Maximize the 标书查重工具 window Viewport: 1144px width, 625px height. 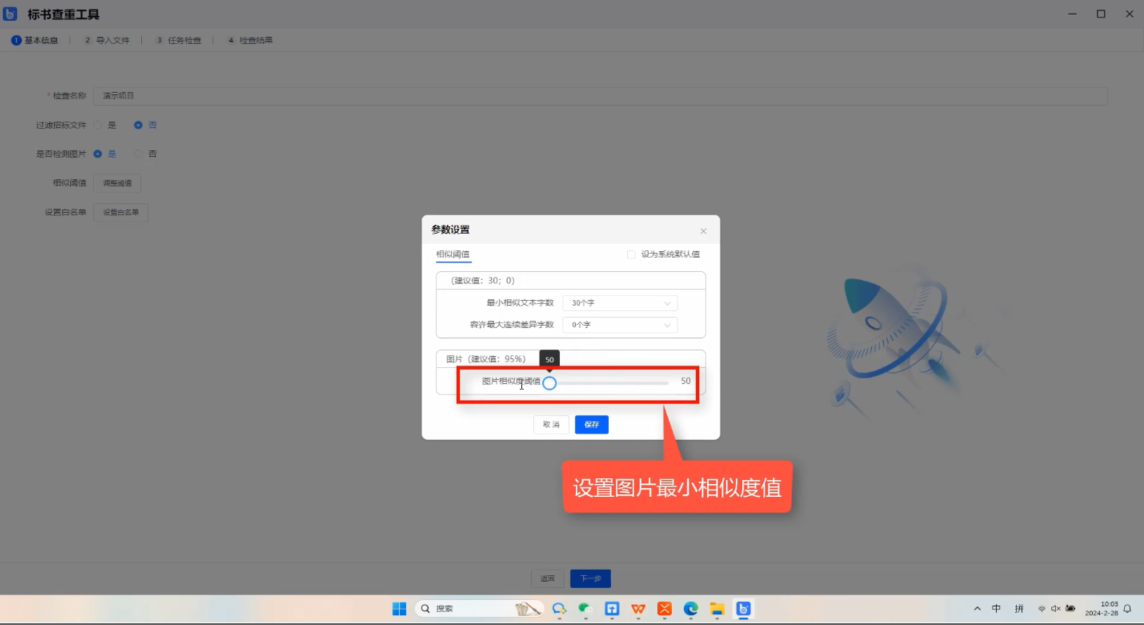1101,14
